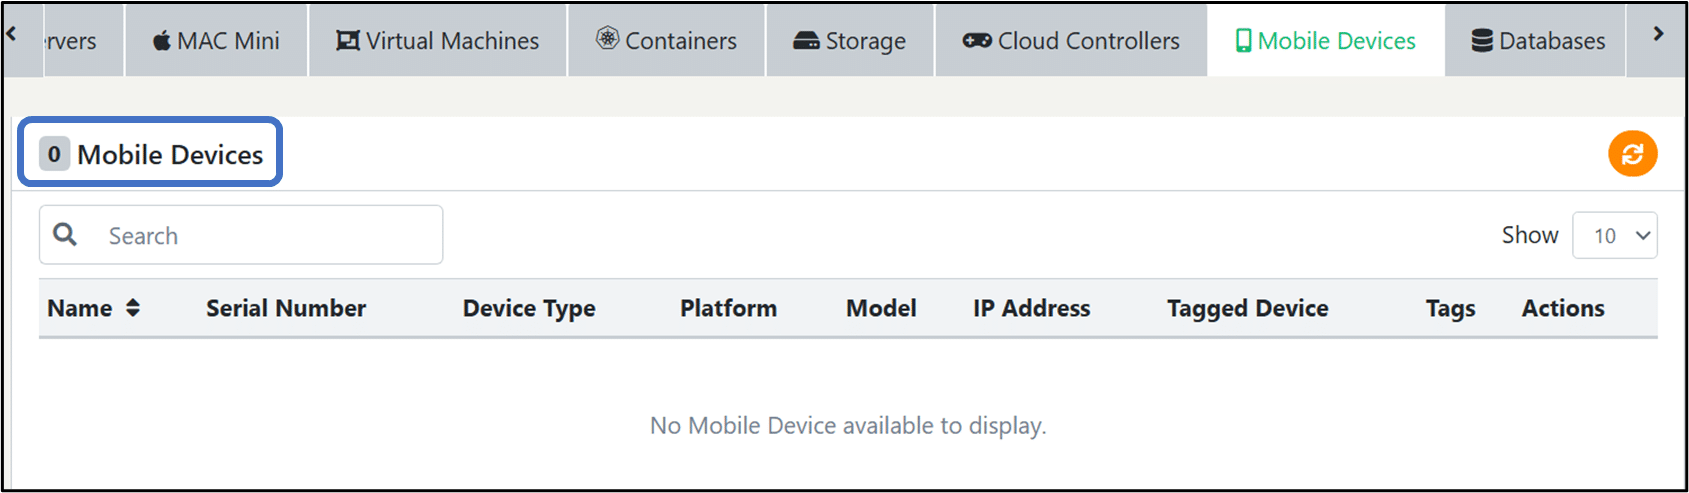Click the Virtual Machines tab icon
Image resolution: width=1689 pixels, height=493 pixels.
347,41
